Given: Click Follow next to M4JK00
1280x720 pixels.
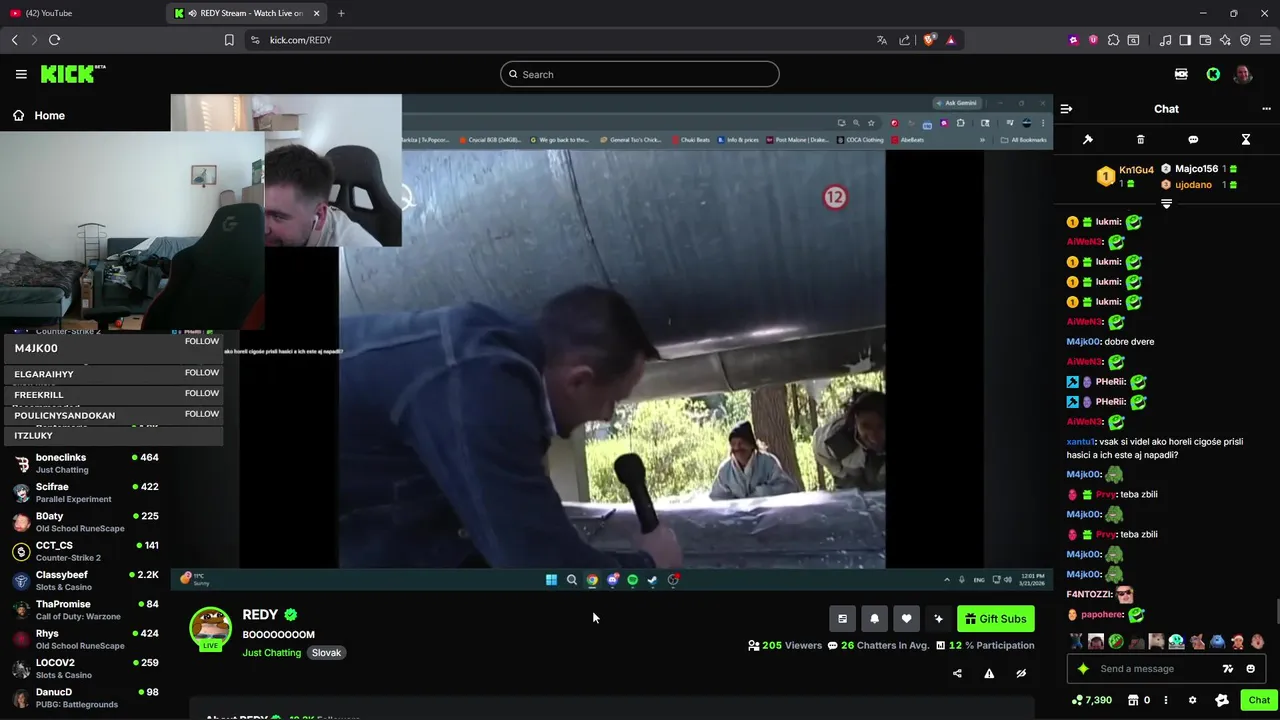Looking at the screenshot, I should tap(201, 341).
